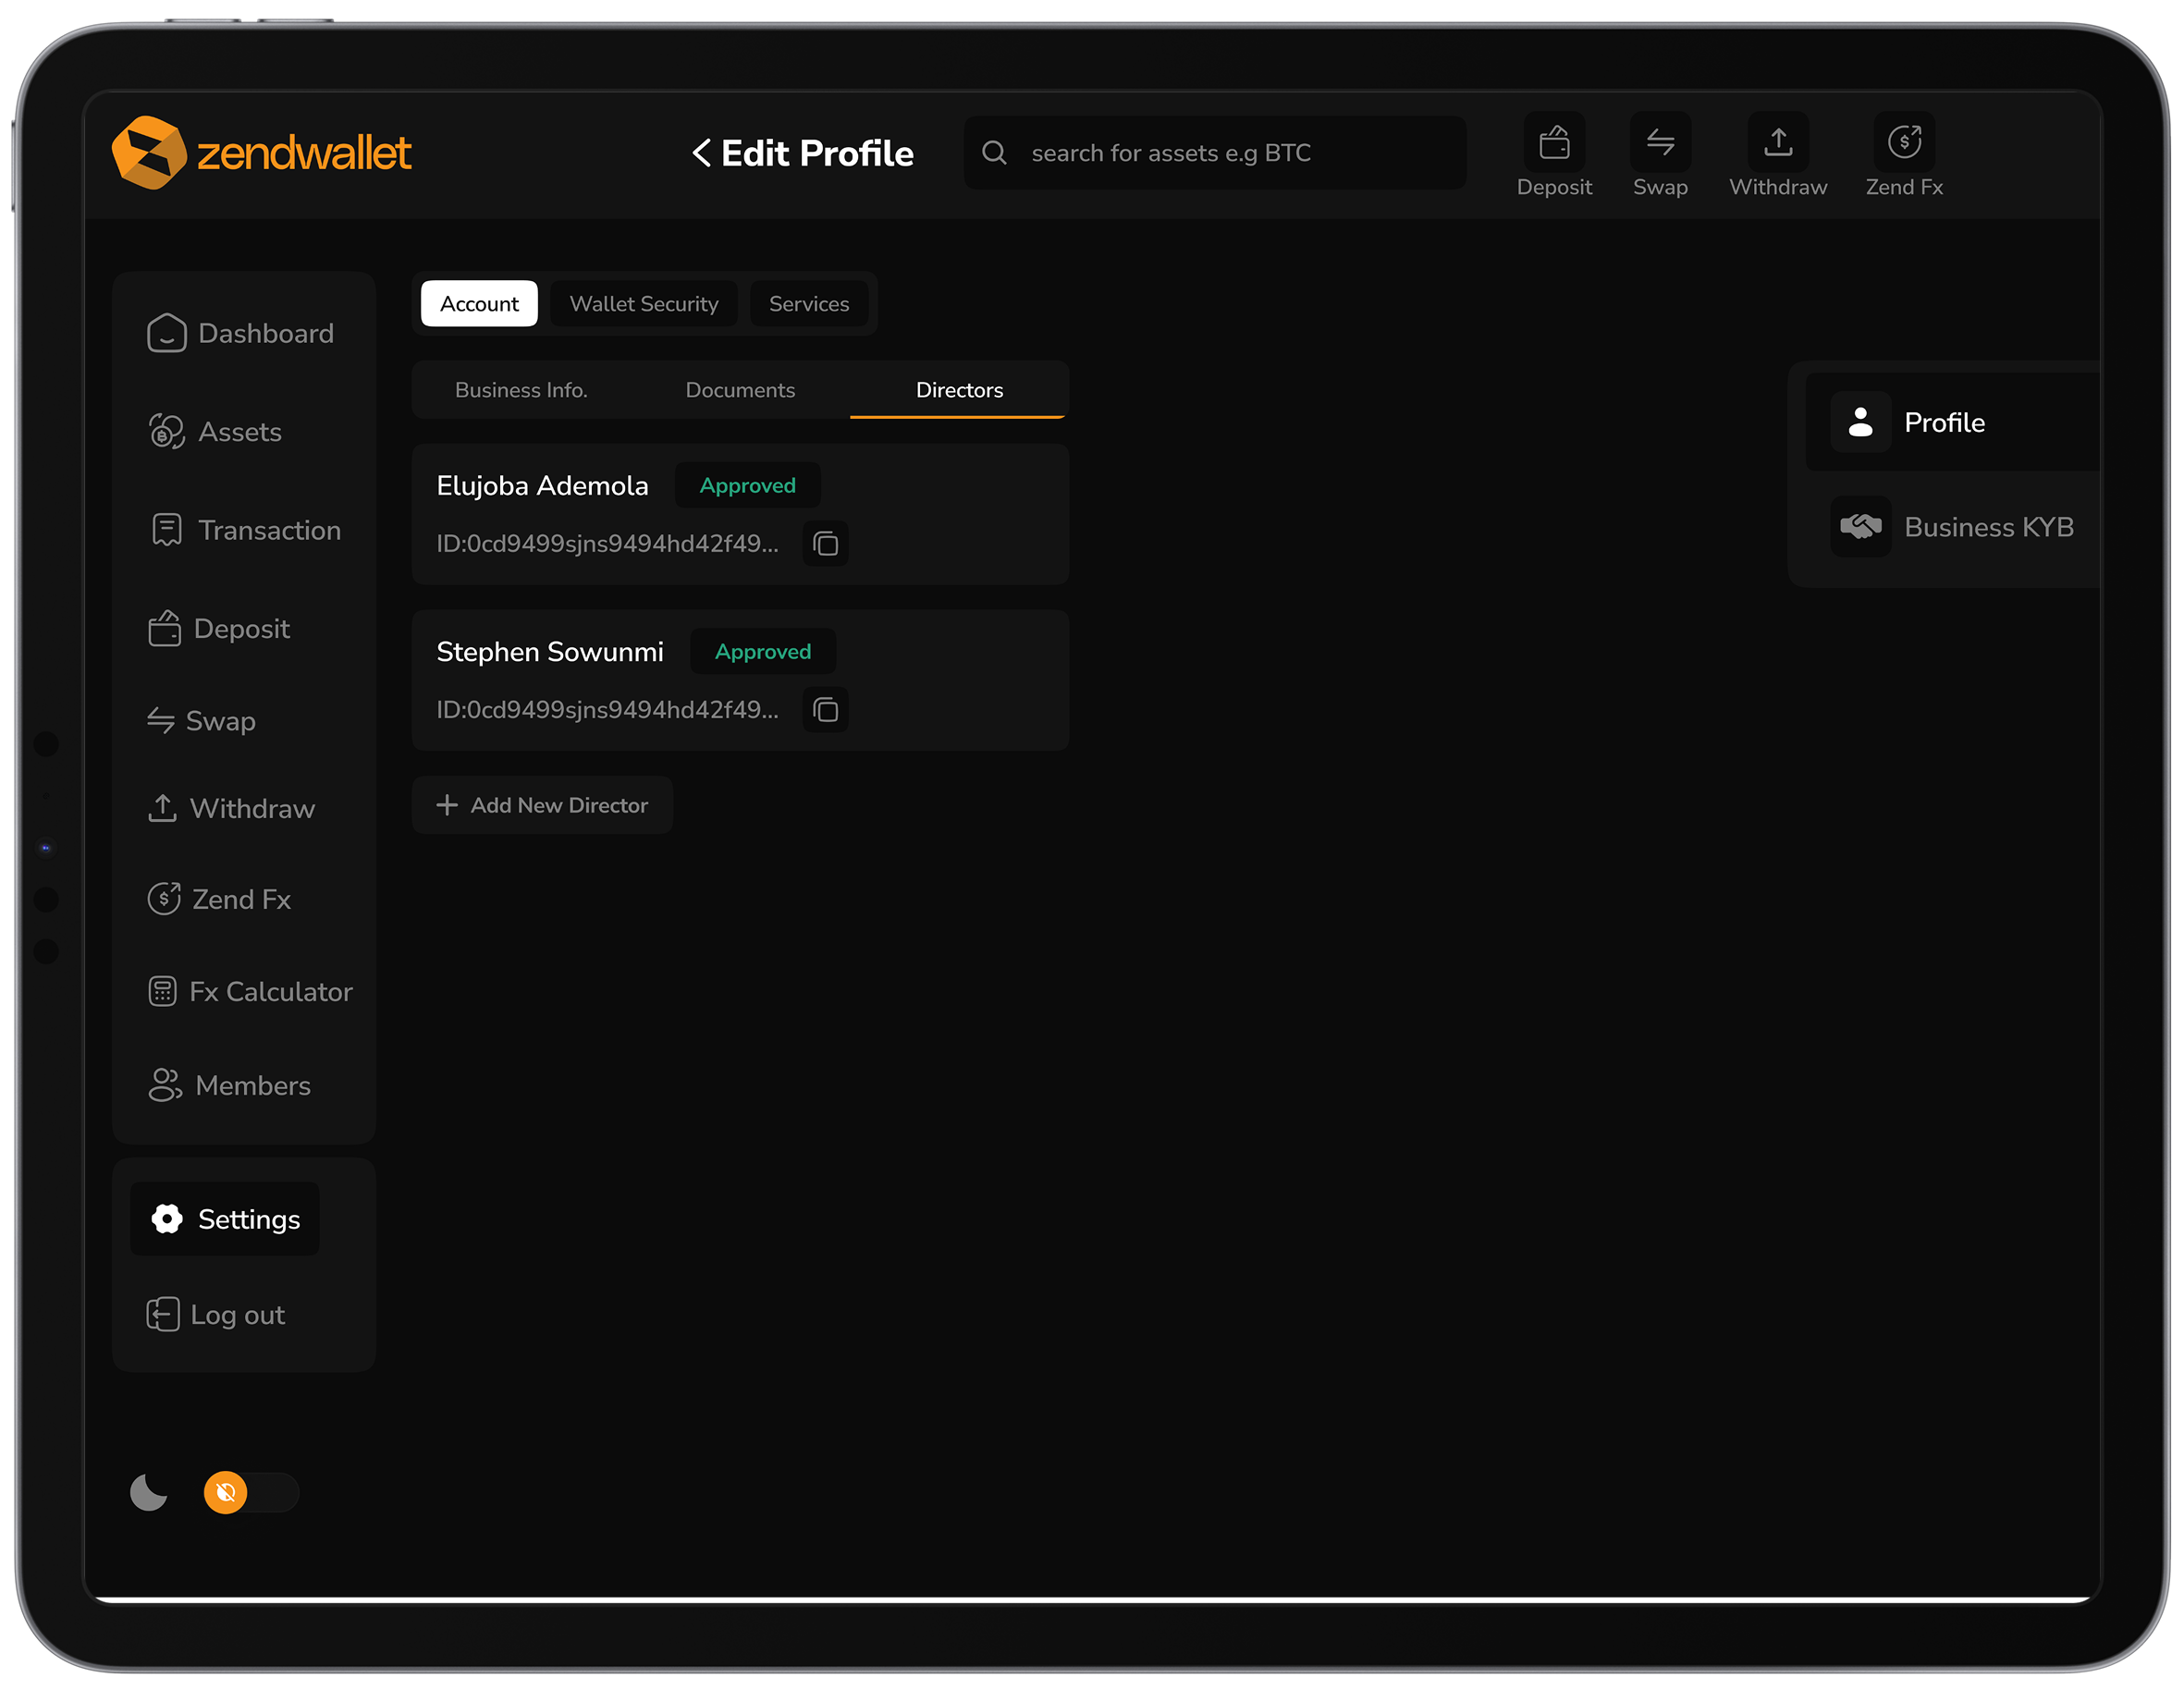Open the Documents tab

[x=739, y=390]
